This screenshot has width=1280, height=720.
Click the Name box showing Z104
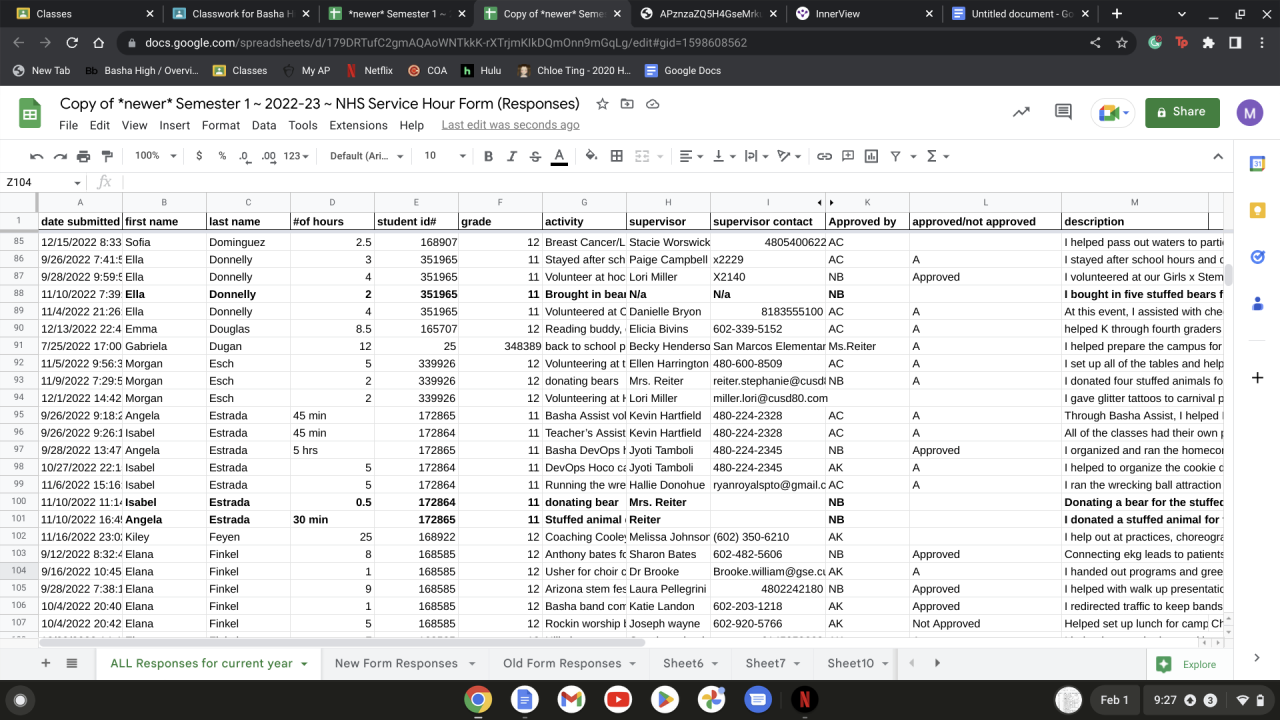40,182
